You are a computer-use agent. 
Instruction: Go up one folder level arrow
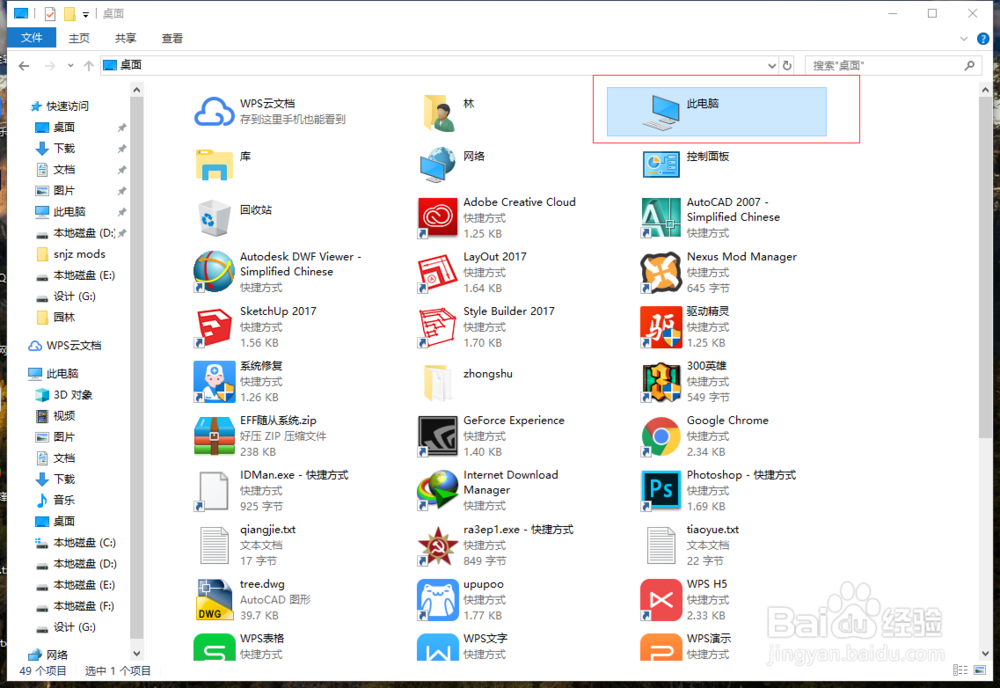coord(89,65)
